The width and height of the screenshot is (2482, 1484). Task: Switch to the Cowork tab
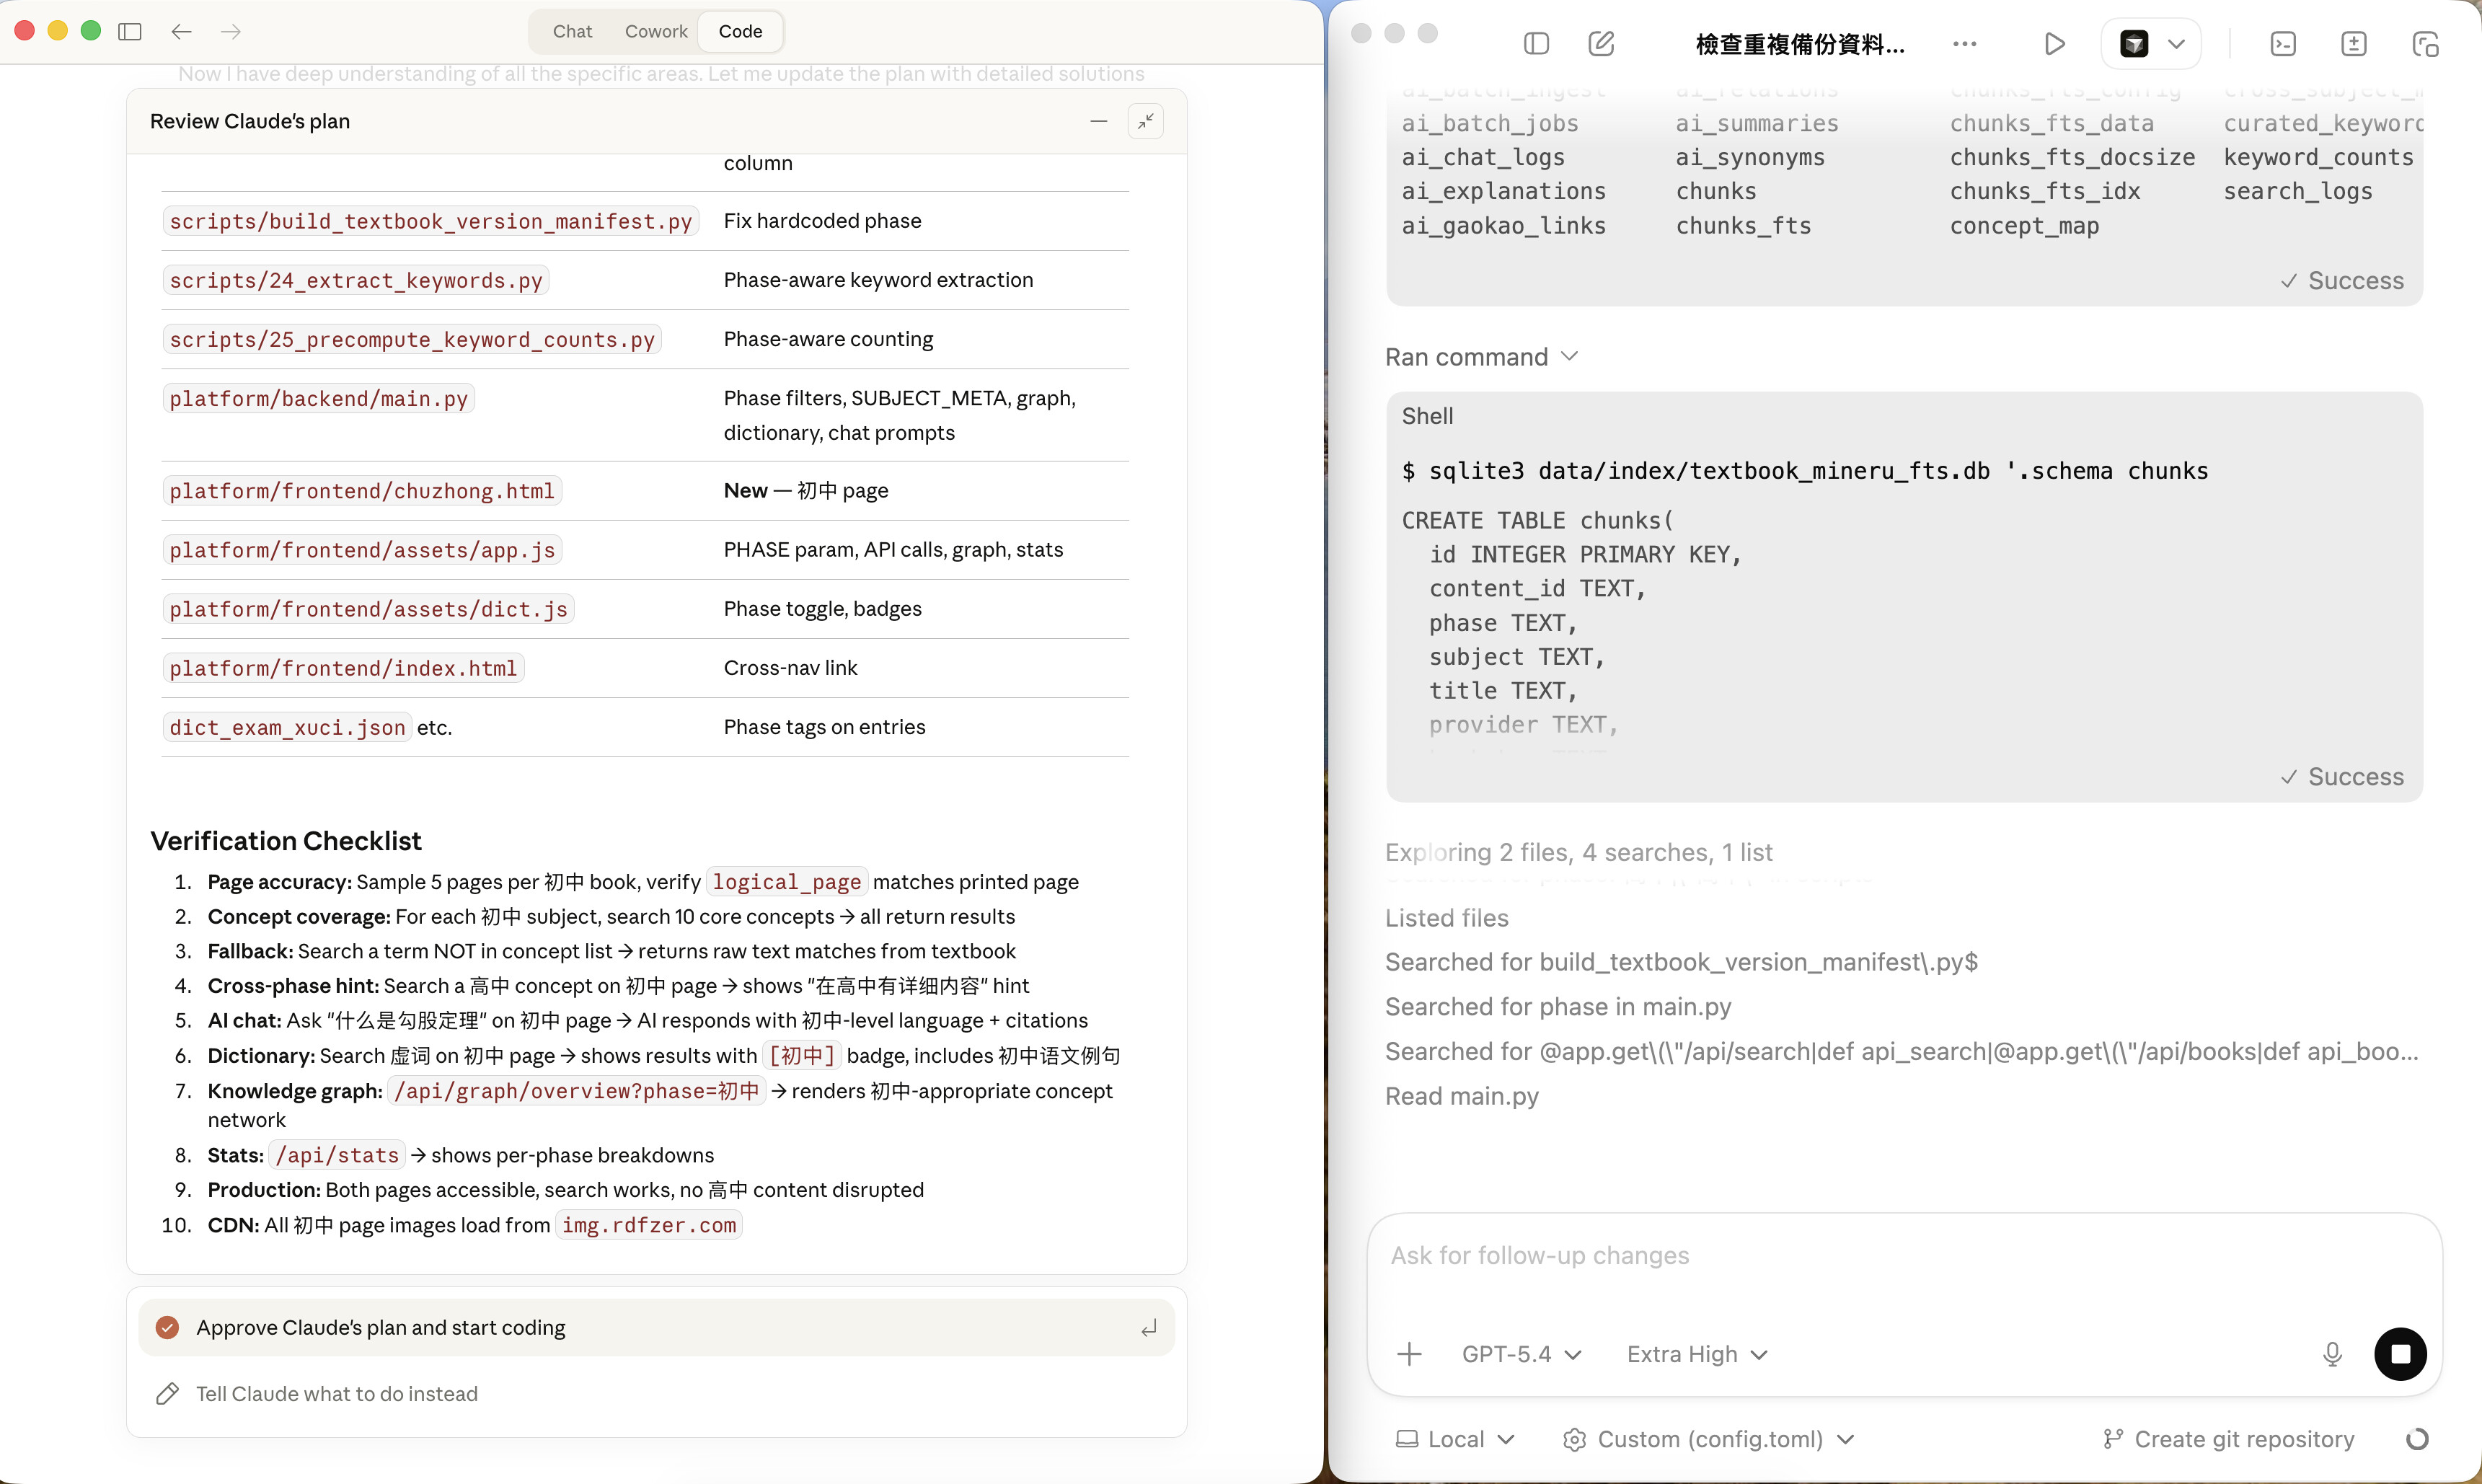click(656, 31)
